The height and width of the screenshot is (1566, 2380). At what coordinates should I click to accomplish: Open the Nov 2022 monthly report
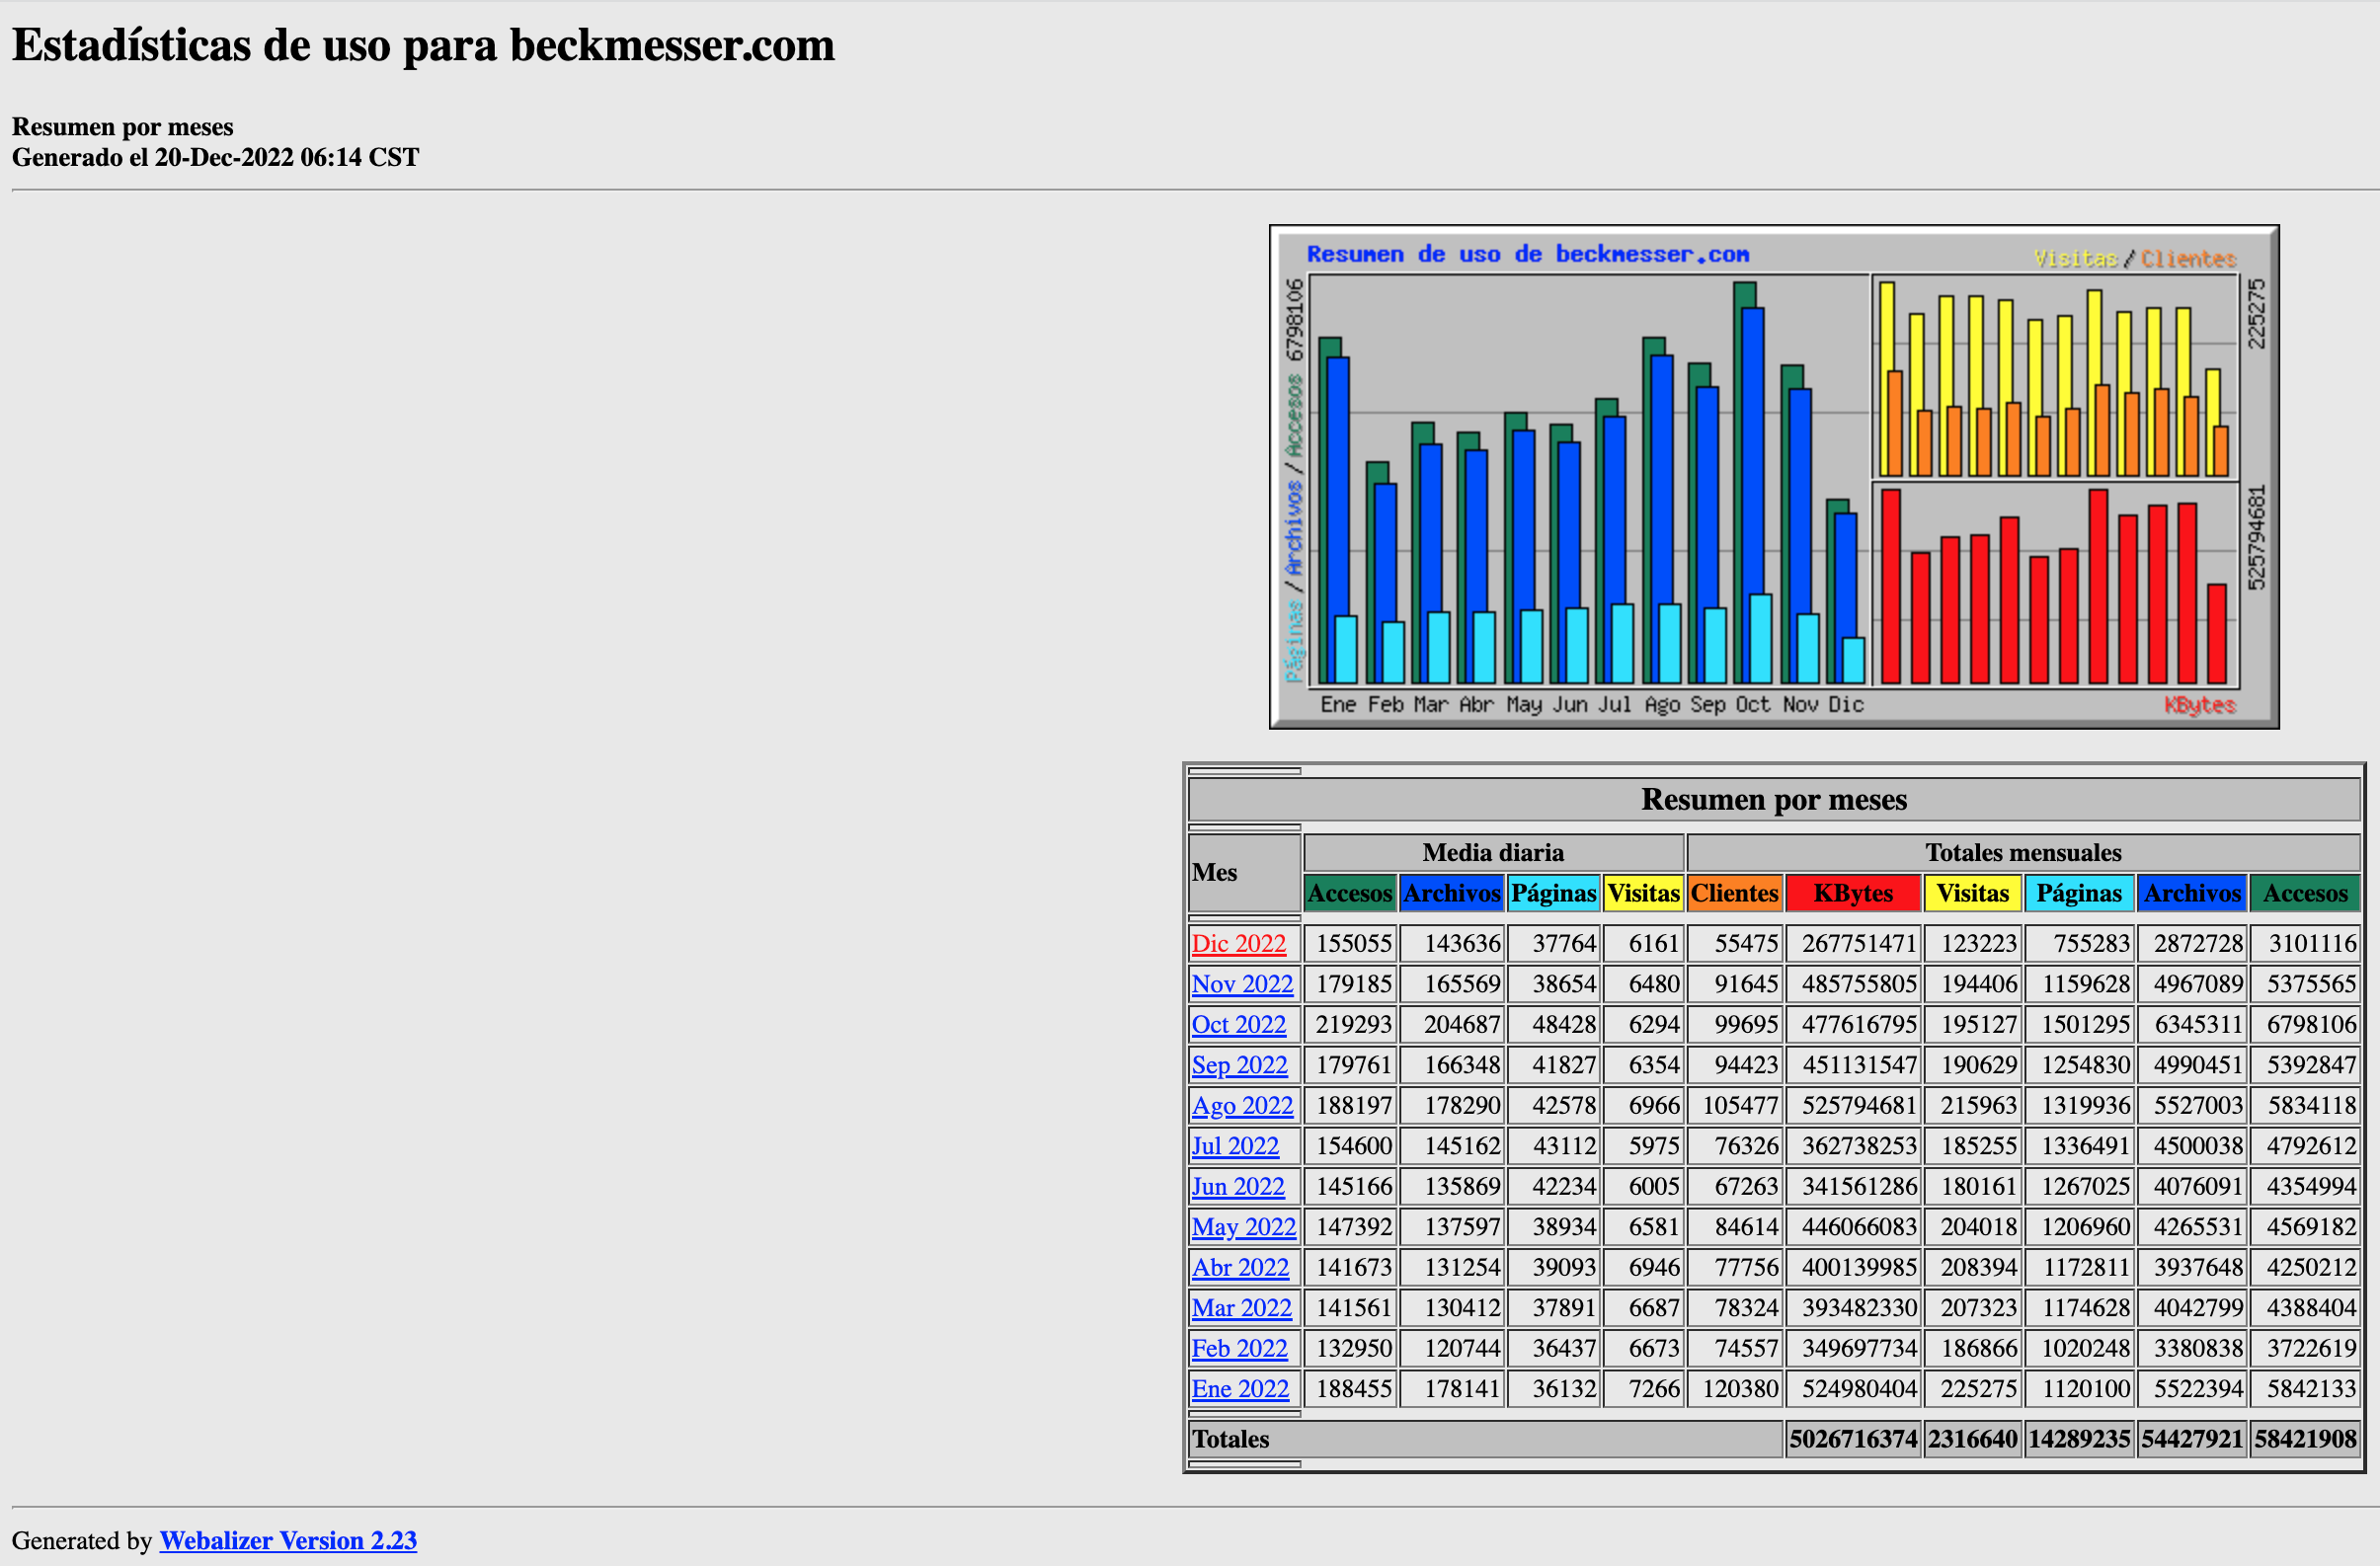tap(1242, 983)
